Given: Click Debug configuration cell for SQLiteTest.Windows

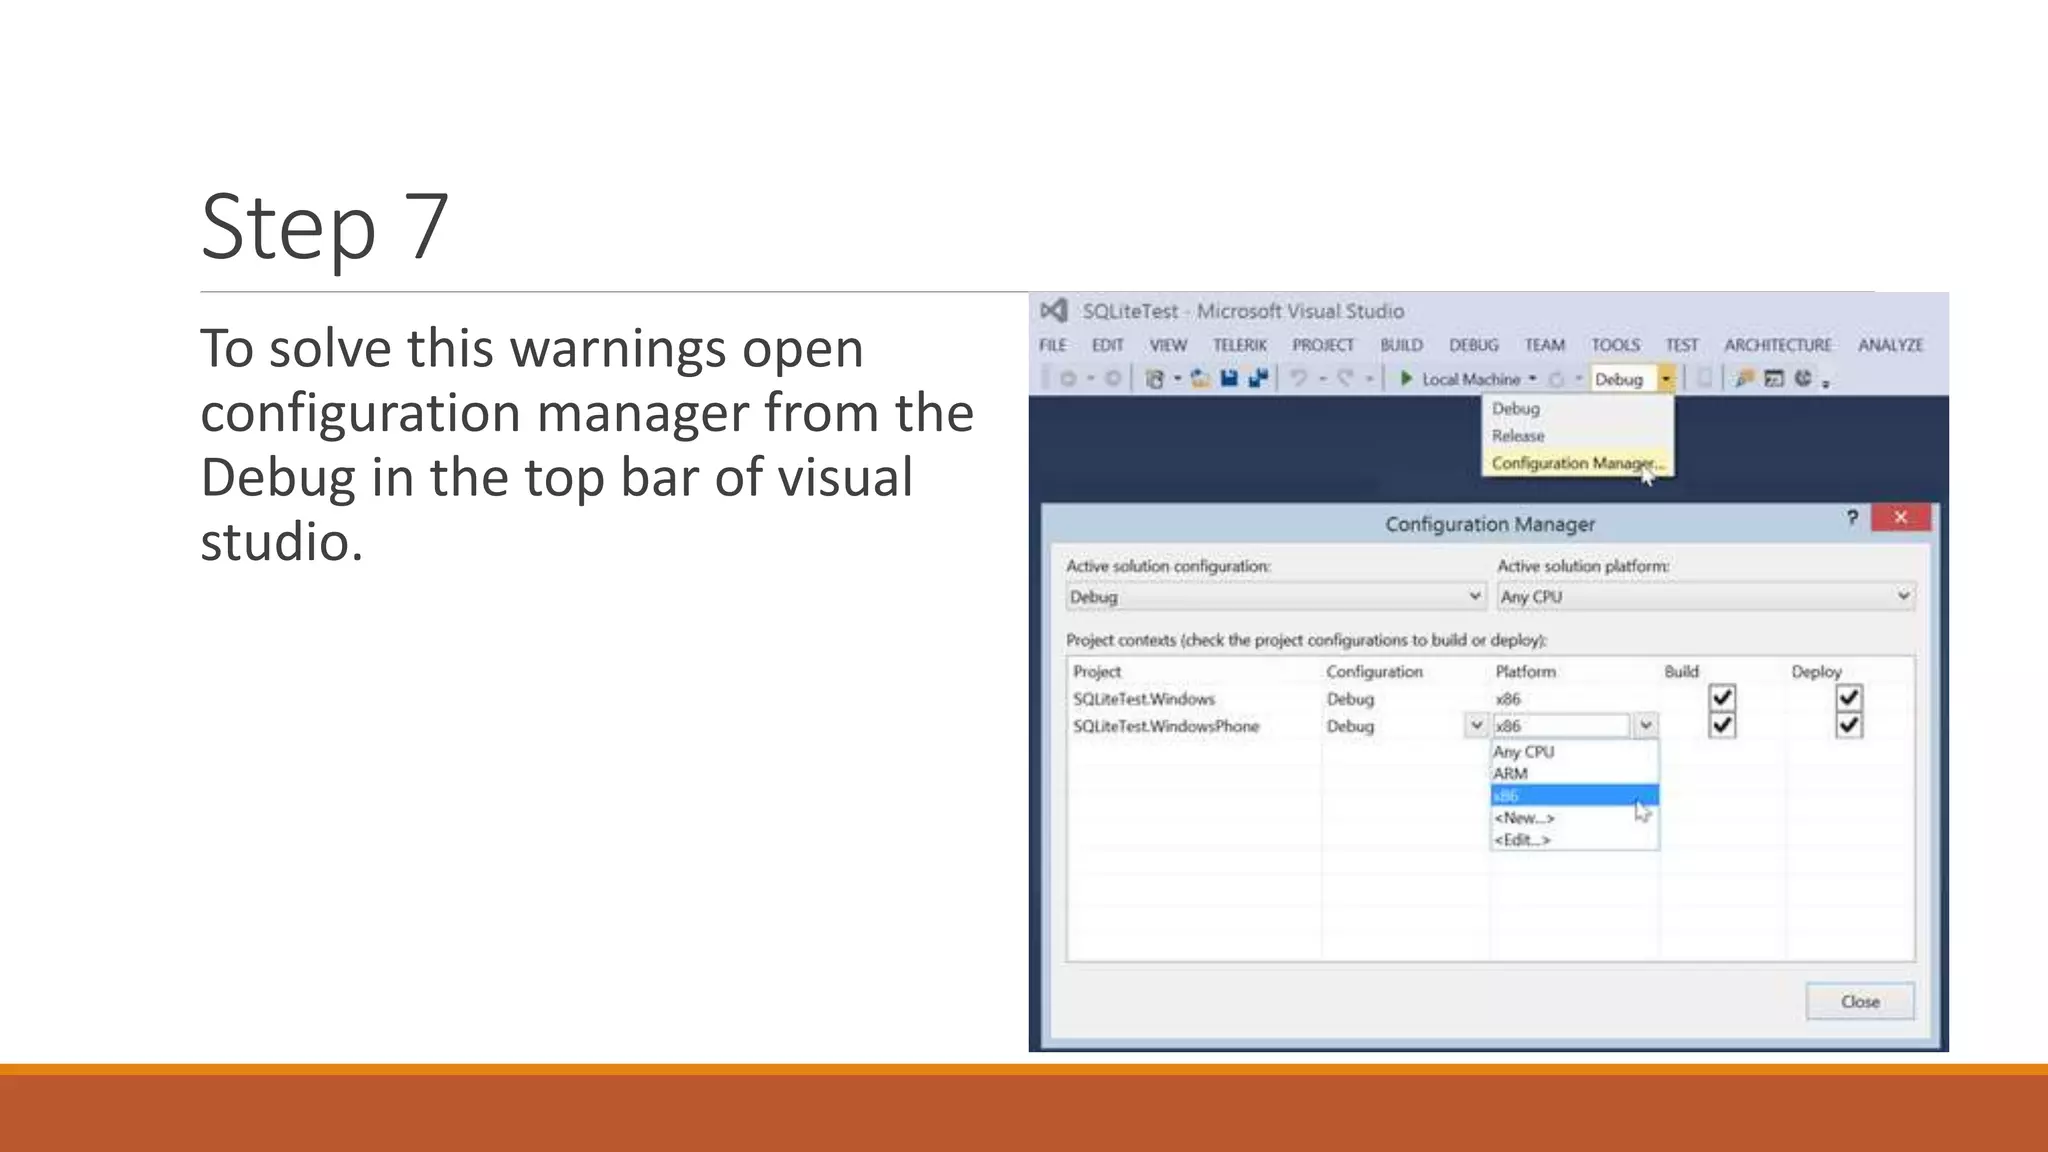Looking at the screenshot, I should coord(1350,699).
